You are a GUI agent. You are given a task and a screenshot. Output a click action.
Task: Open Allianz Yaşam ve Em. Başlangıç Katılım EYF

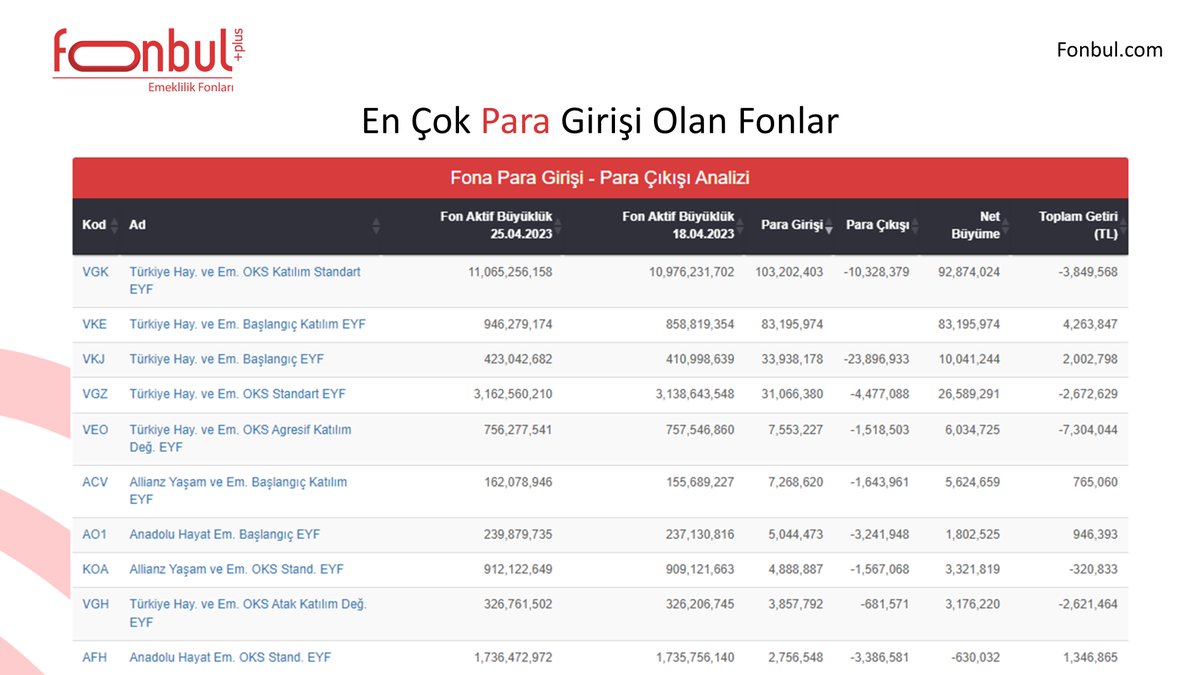239,491
